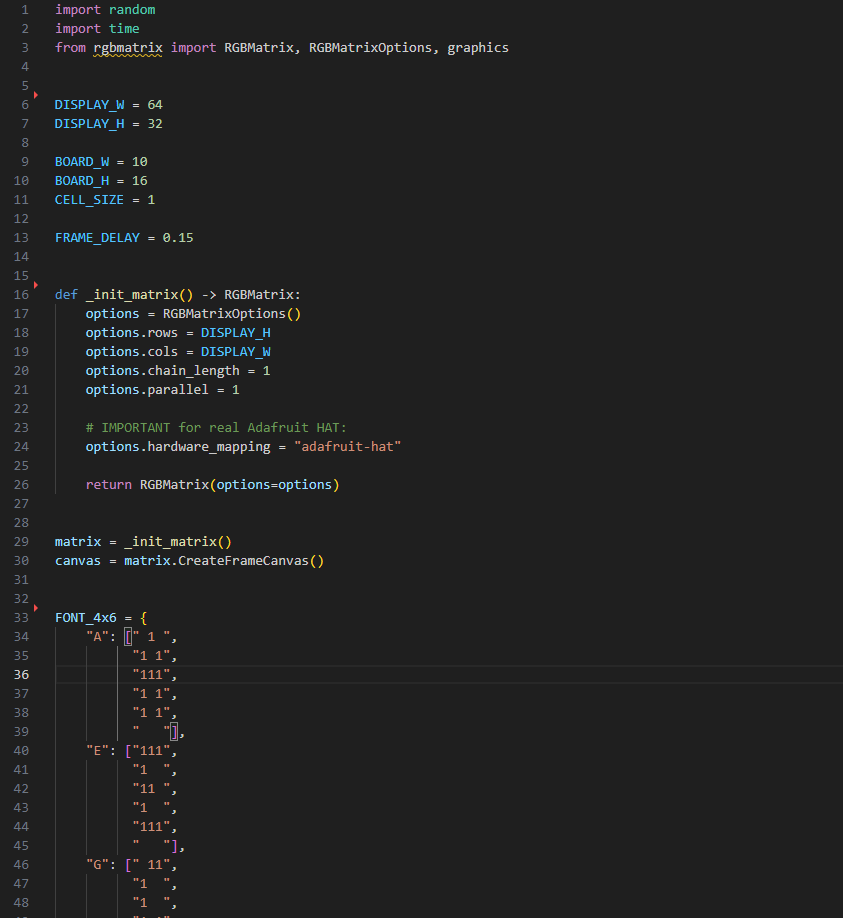This screenshot has height=918, width=843.
Task: Click line number 36 in the gutter
Action: (x=22, y=674)
